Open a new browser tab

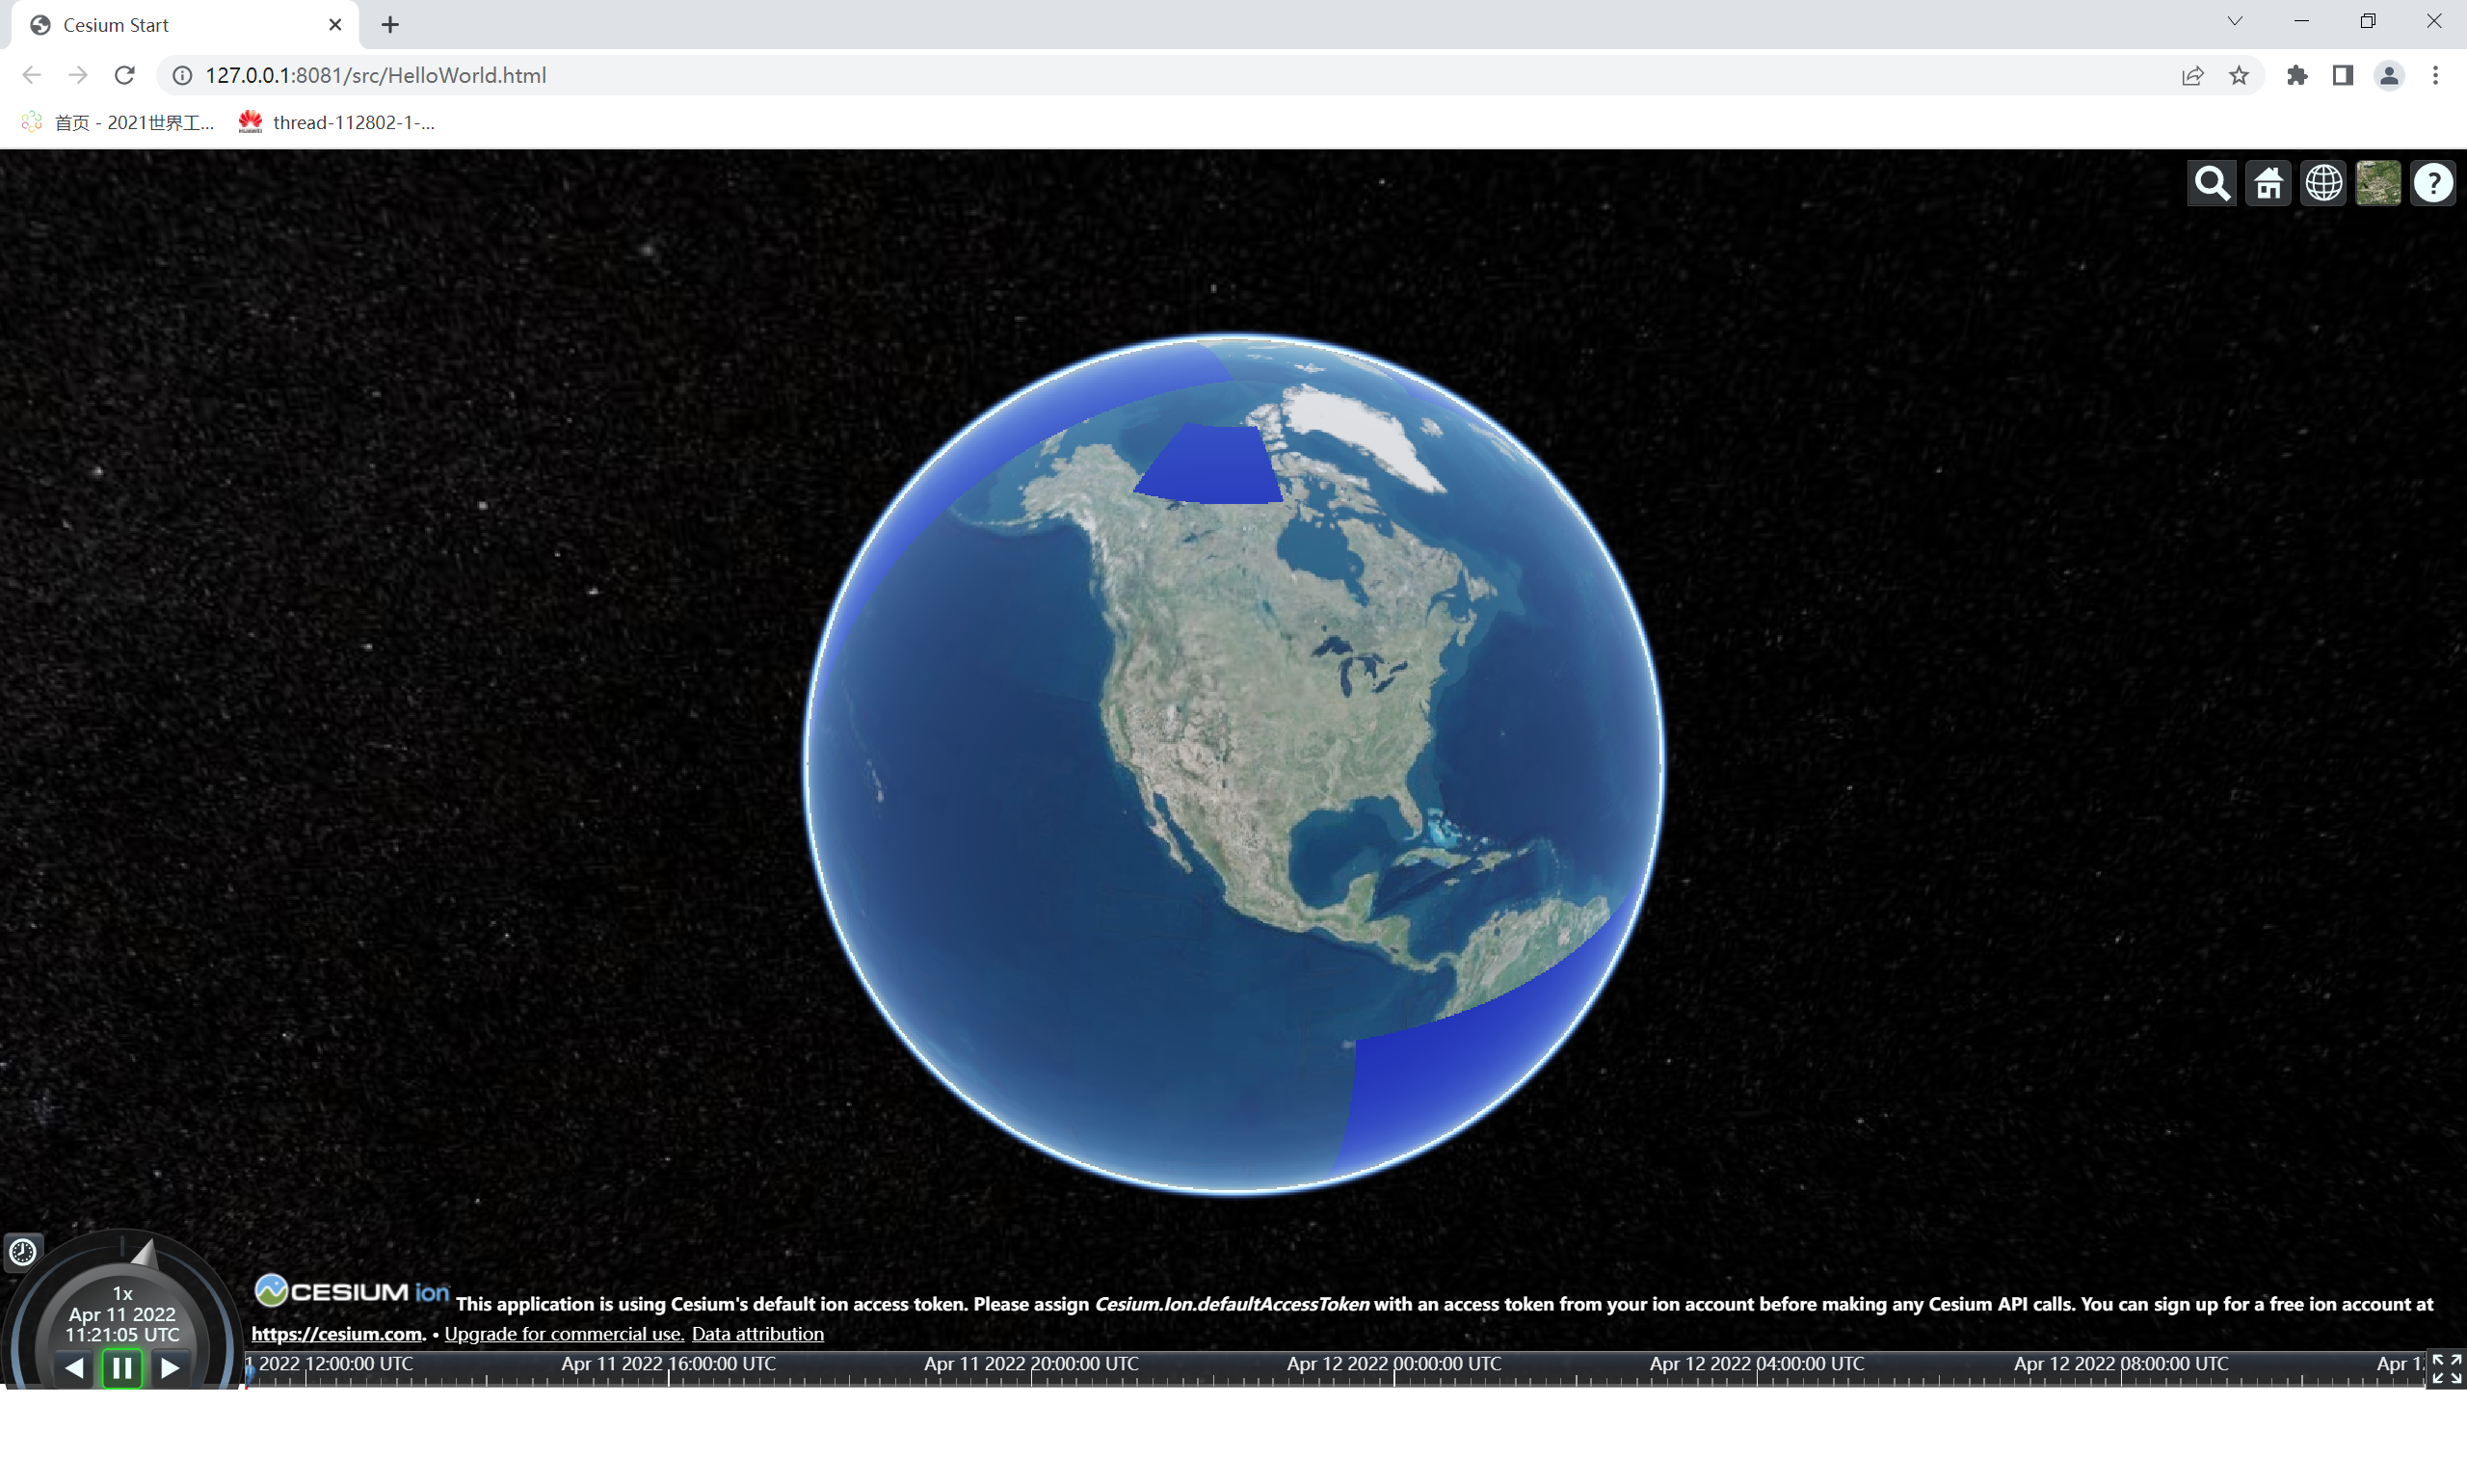pyautogui.click(x=390, y=25)
